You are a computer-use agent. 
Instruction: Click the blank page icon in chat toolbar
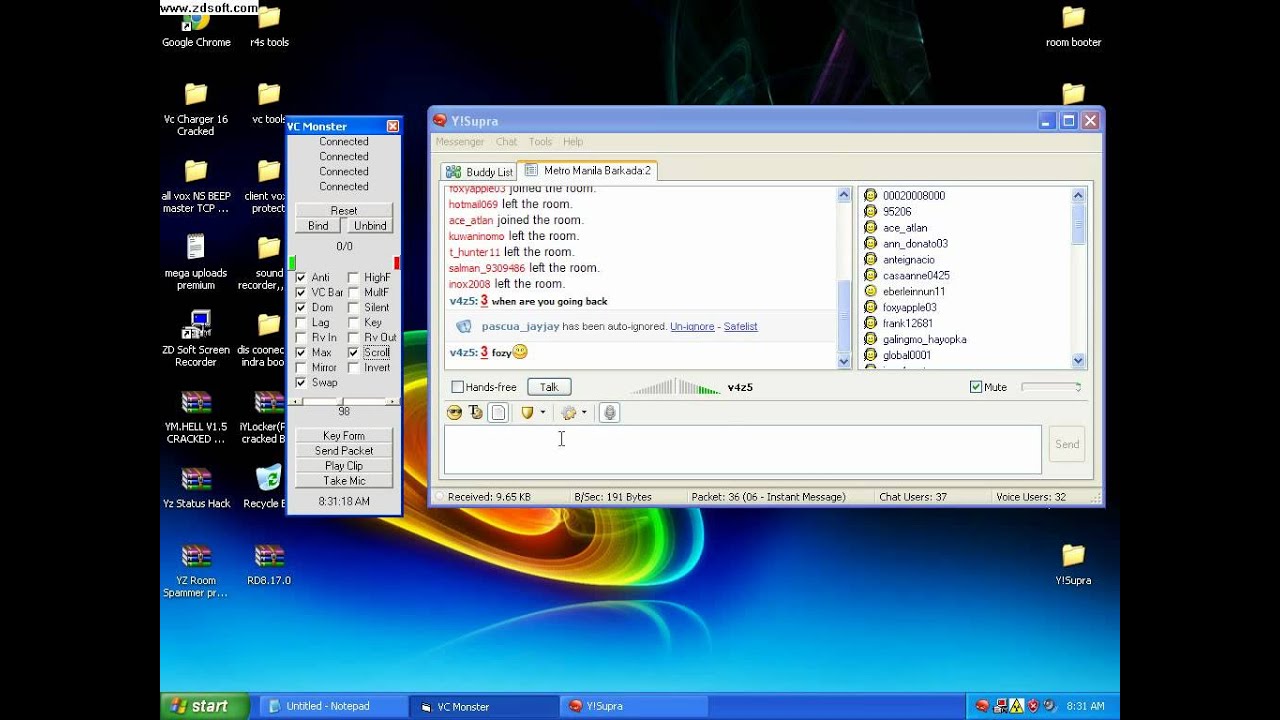[x=498, y=412]
